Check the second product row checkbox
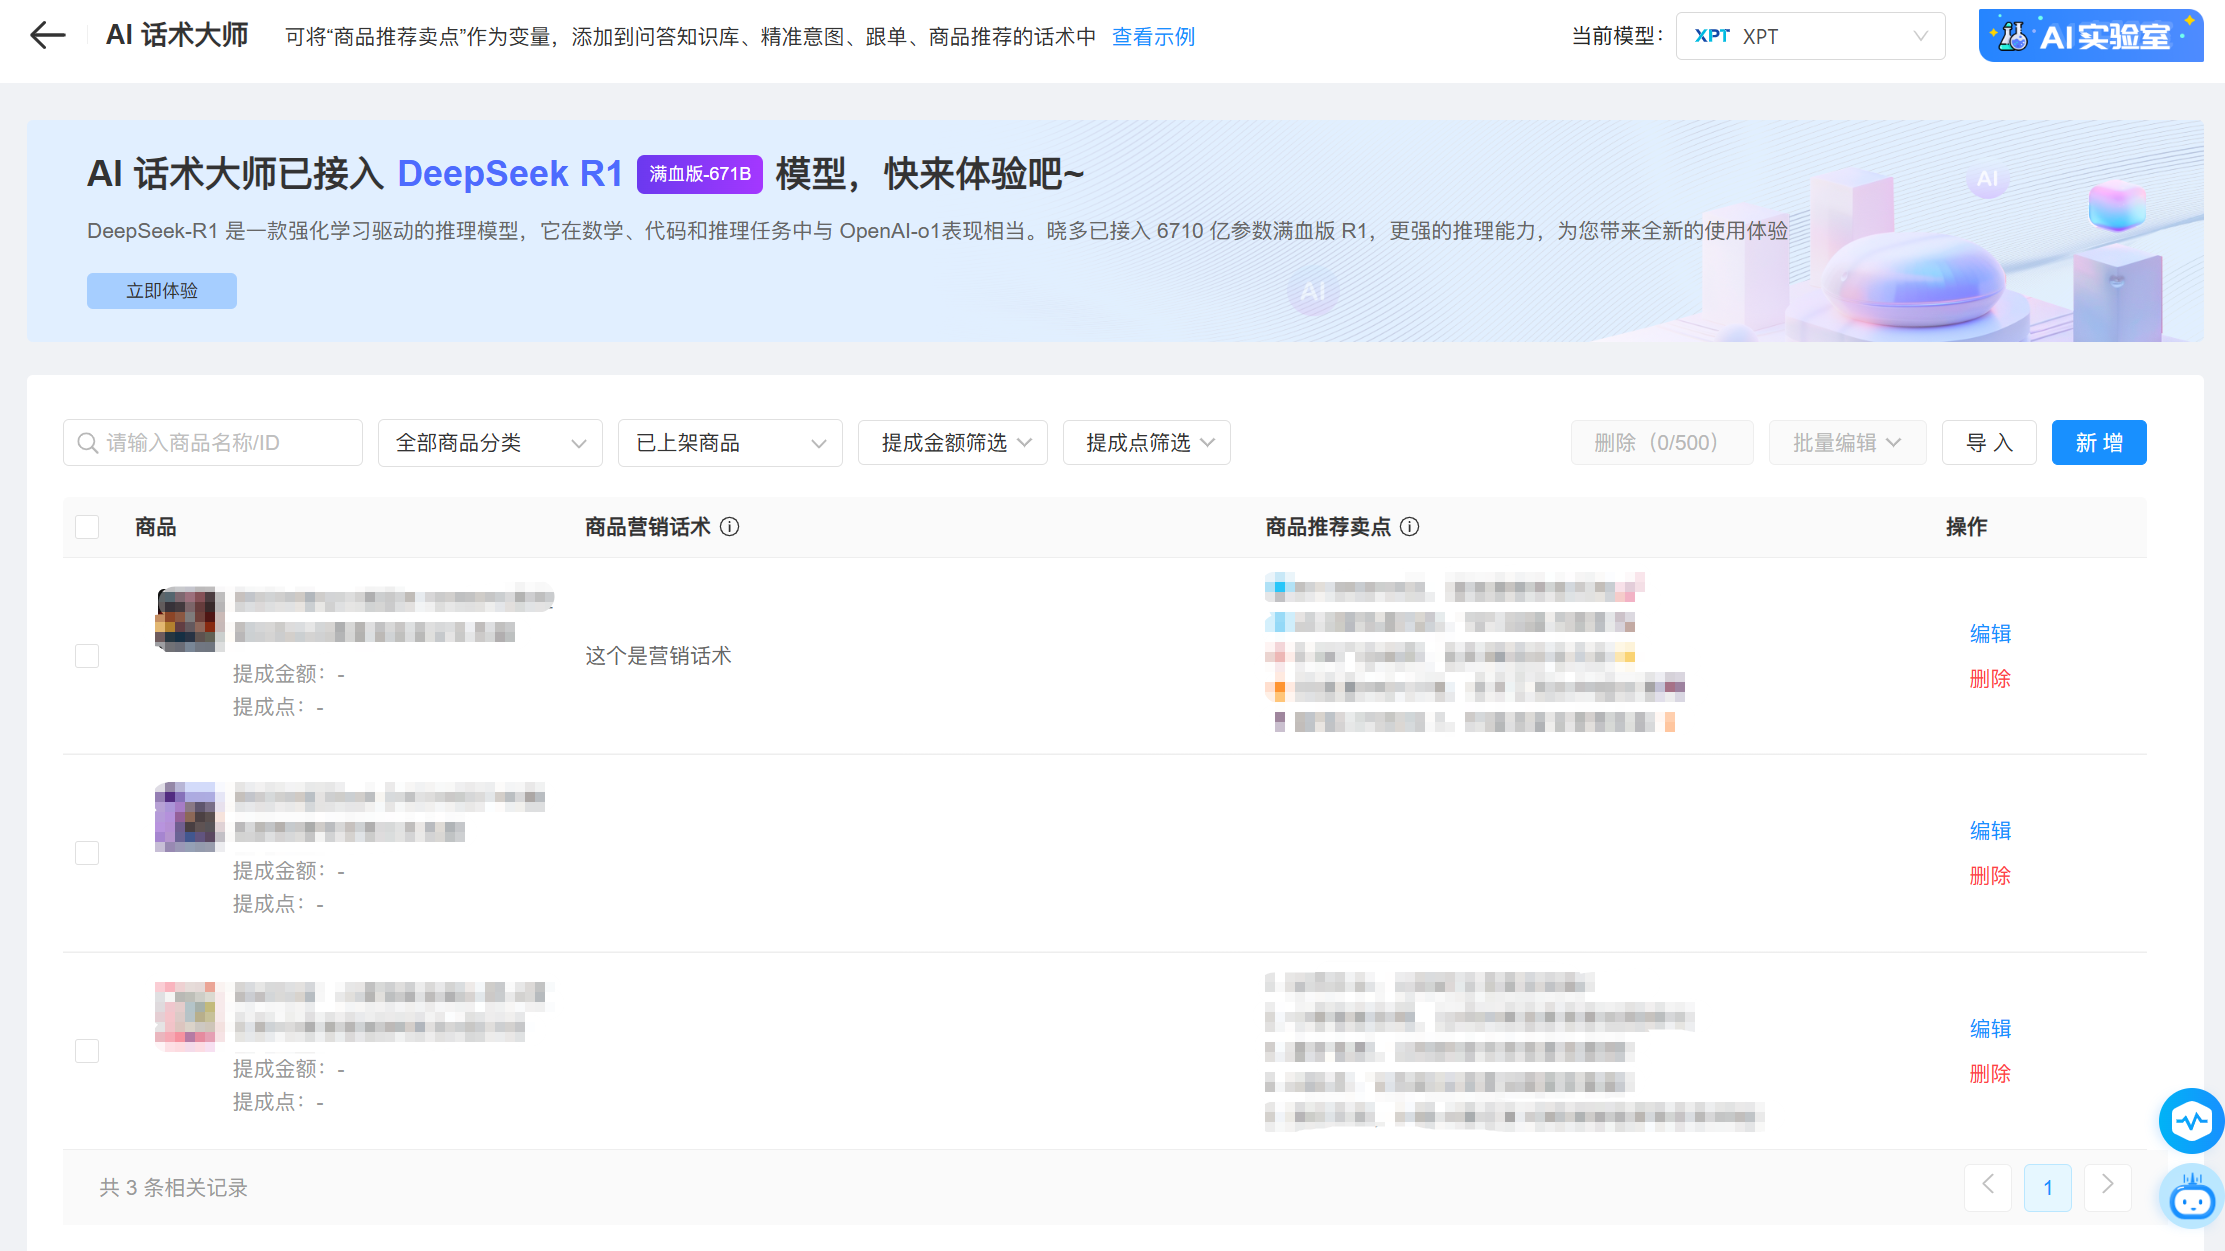 (87, 853)
